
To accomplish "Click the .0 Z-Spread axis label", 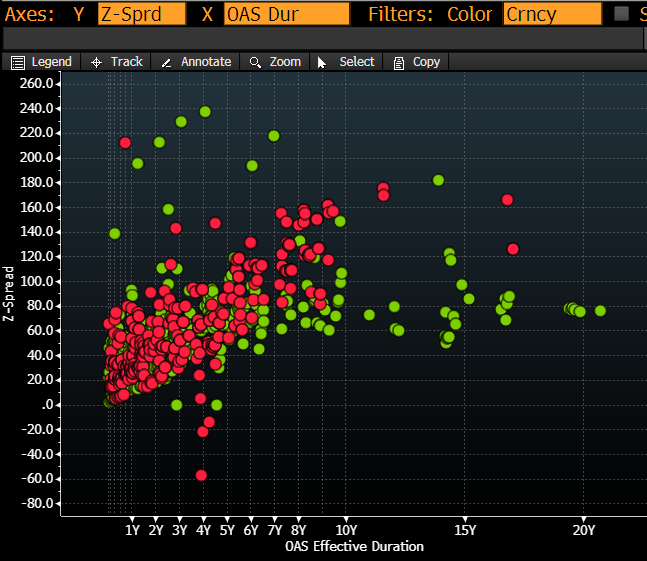I will pos(47,405).
